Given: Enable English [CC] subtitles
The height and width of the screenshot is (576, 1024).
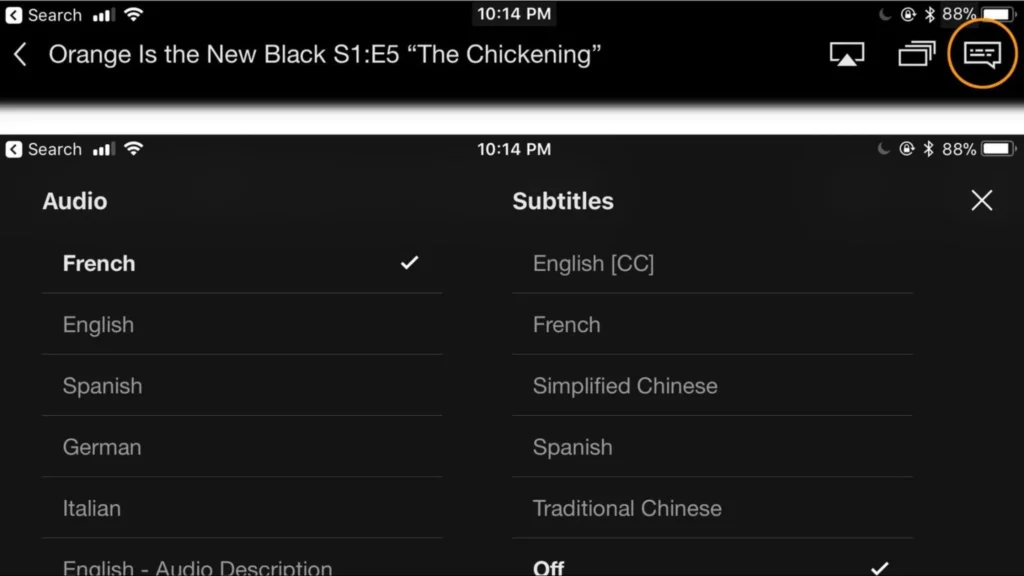Looking at the screenshot, I should click(x=594, y=263).
